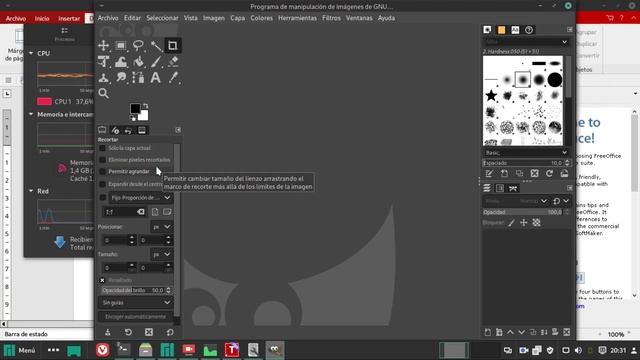
Task: Set portrait orientation for crop ratio
Action: [155, 212]
